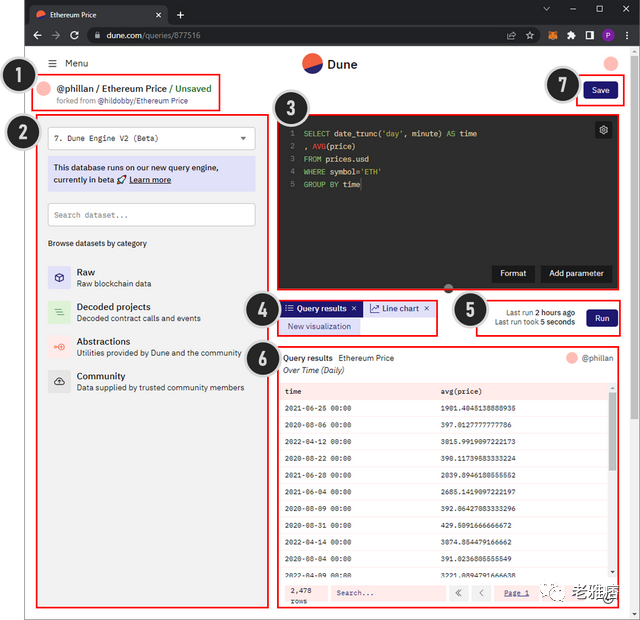Close the Line chart tab
The image size is (640, 620).
point(427,309)
